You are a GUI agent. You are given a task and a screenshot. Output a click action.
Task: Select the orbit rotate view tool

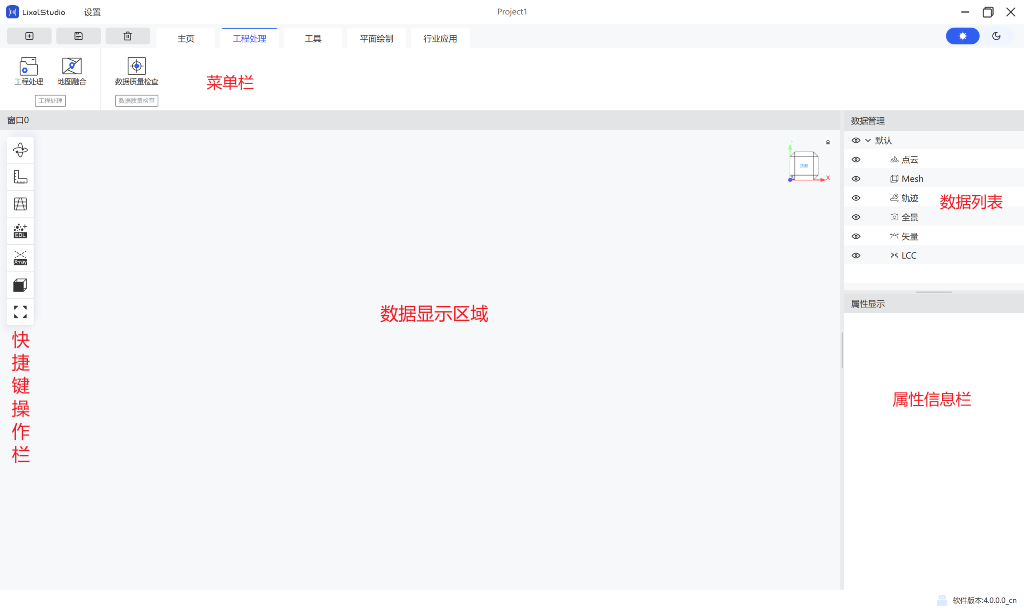[20, 150]
